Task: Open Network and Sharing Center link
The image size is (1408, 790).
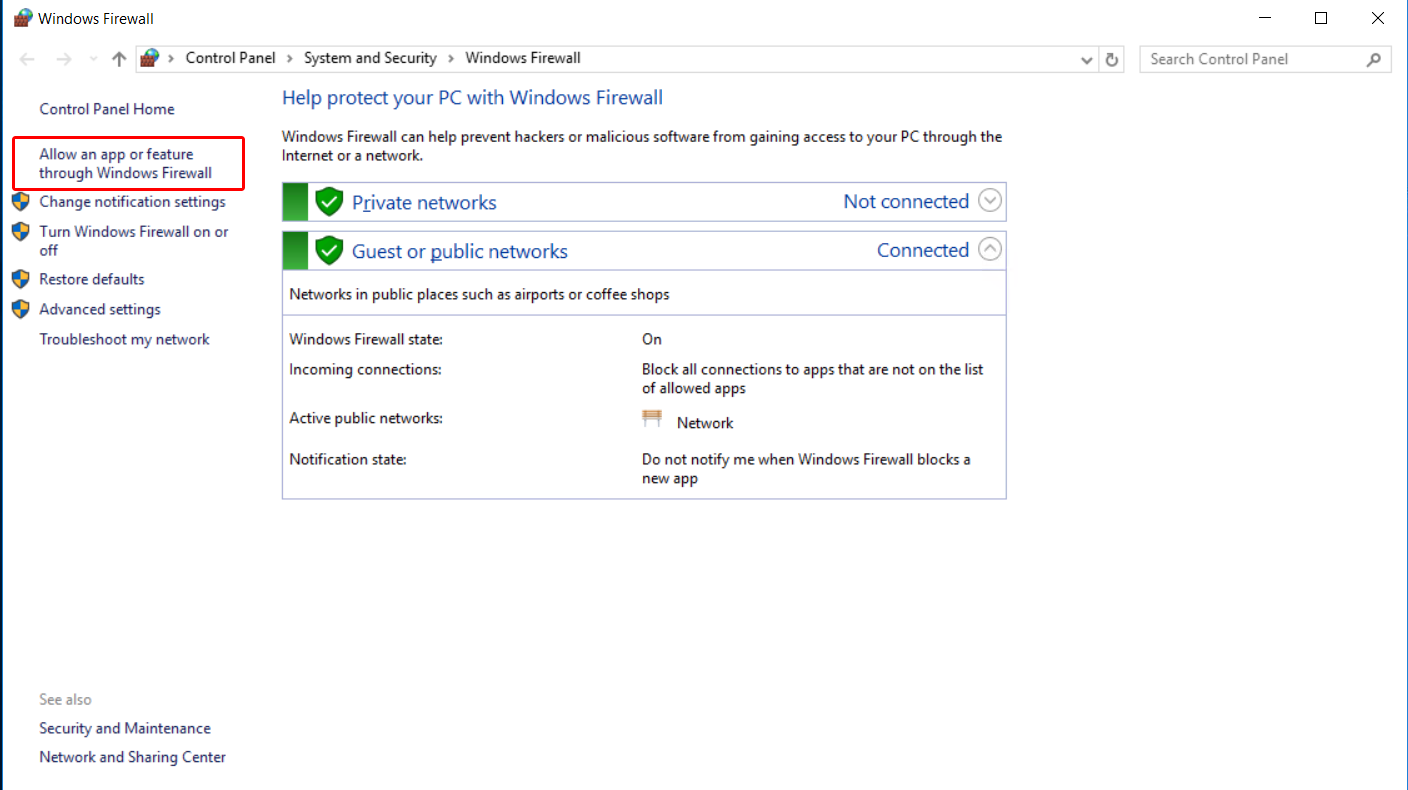Action: point(132,757)
